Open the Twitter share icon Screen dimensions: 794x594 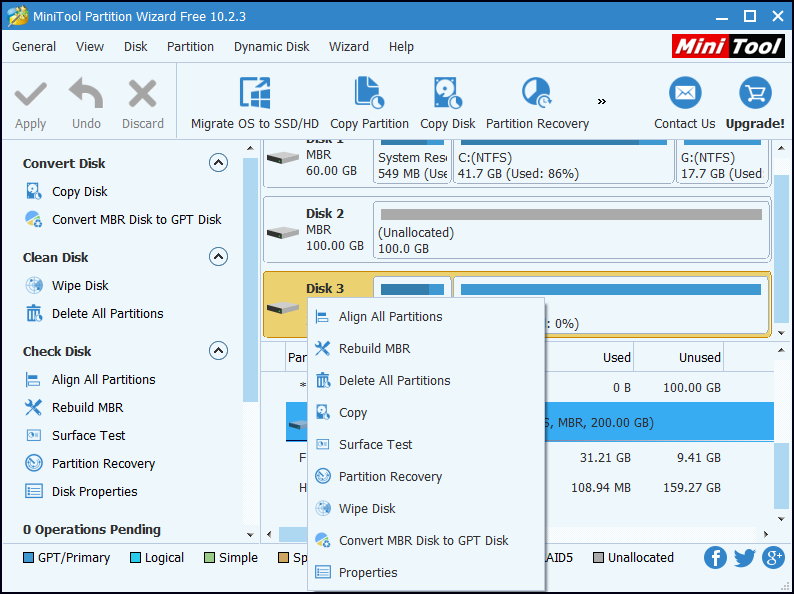click(744, 558)
